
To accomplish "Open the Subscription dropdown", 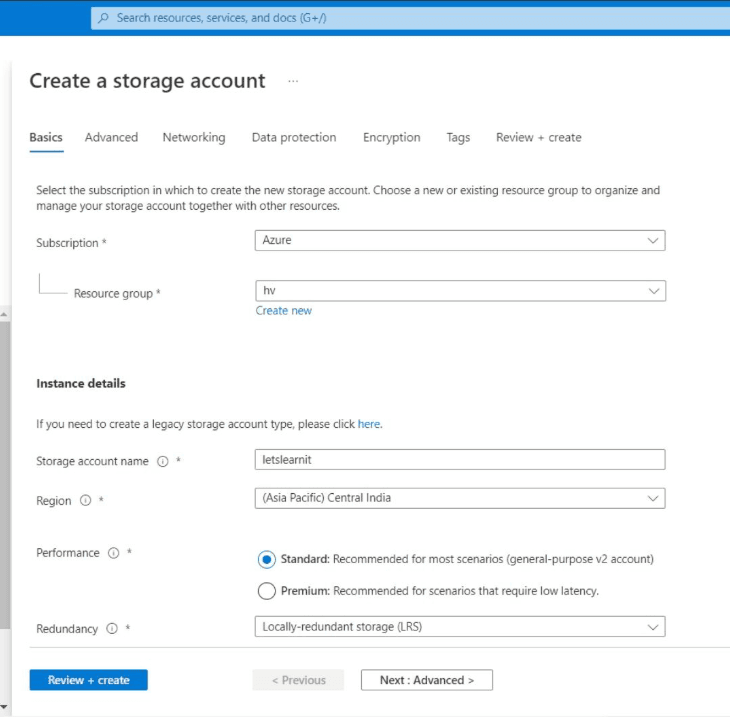I will click(460, 240).
